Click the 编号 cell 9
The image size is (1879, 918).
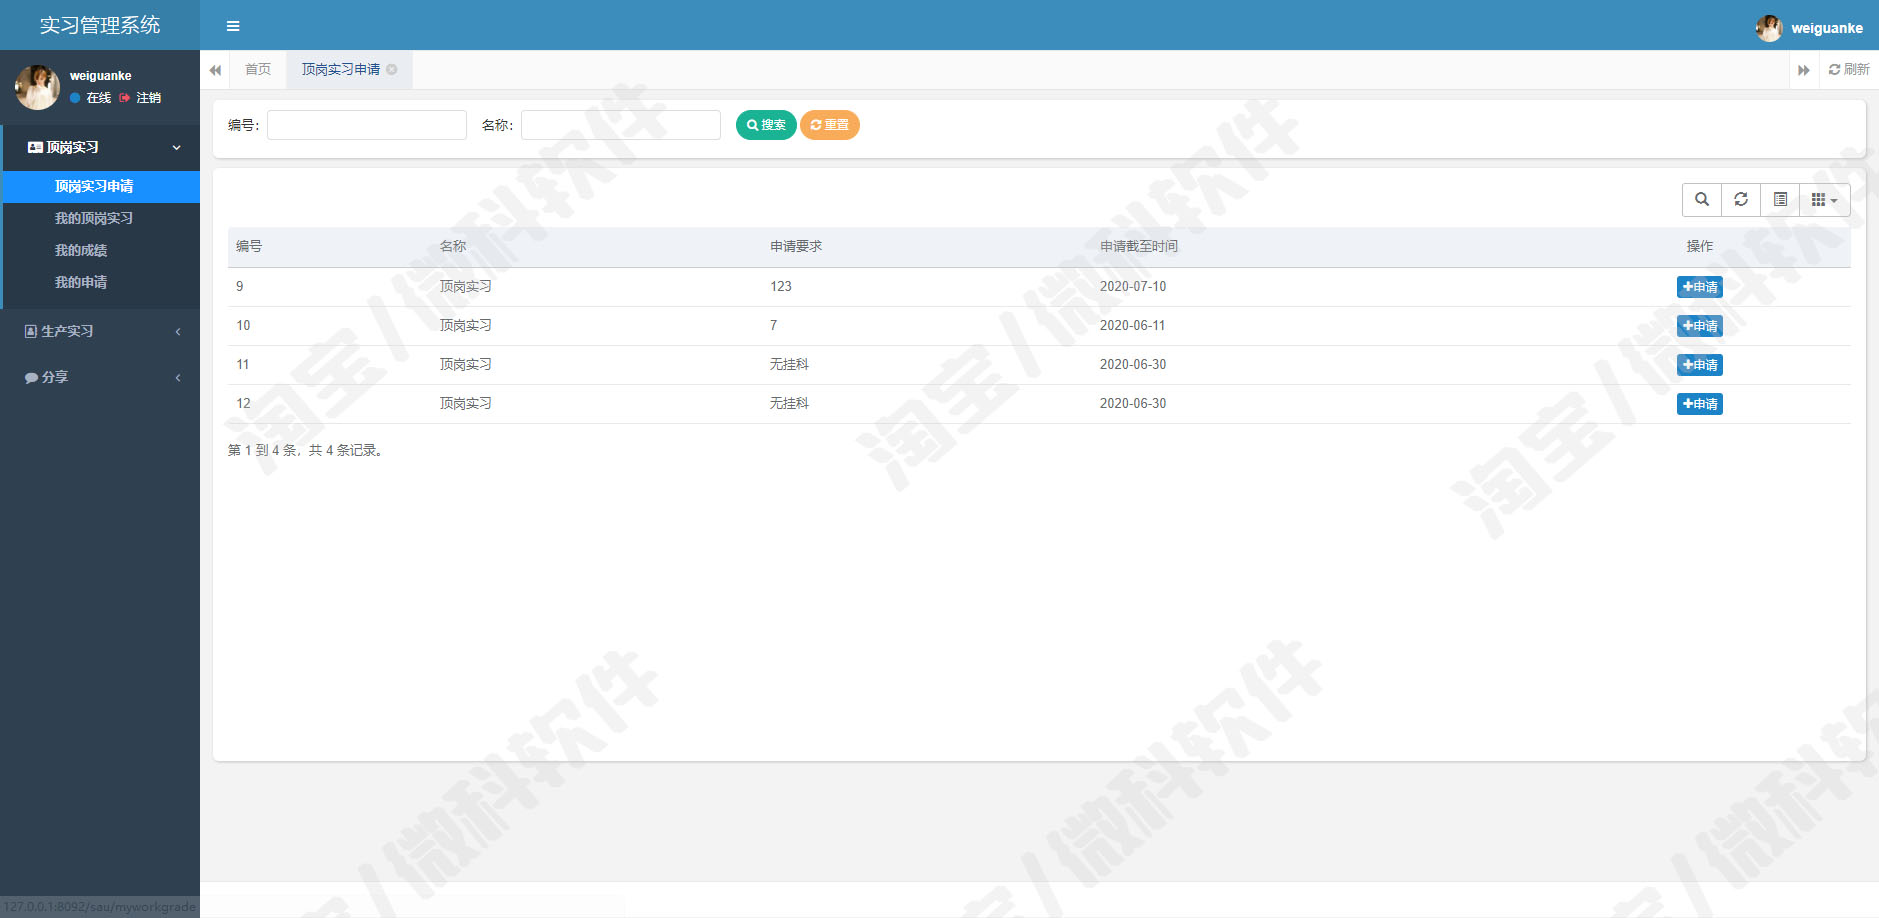click(x=240, y=286)
